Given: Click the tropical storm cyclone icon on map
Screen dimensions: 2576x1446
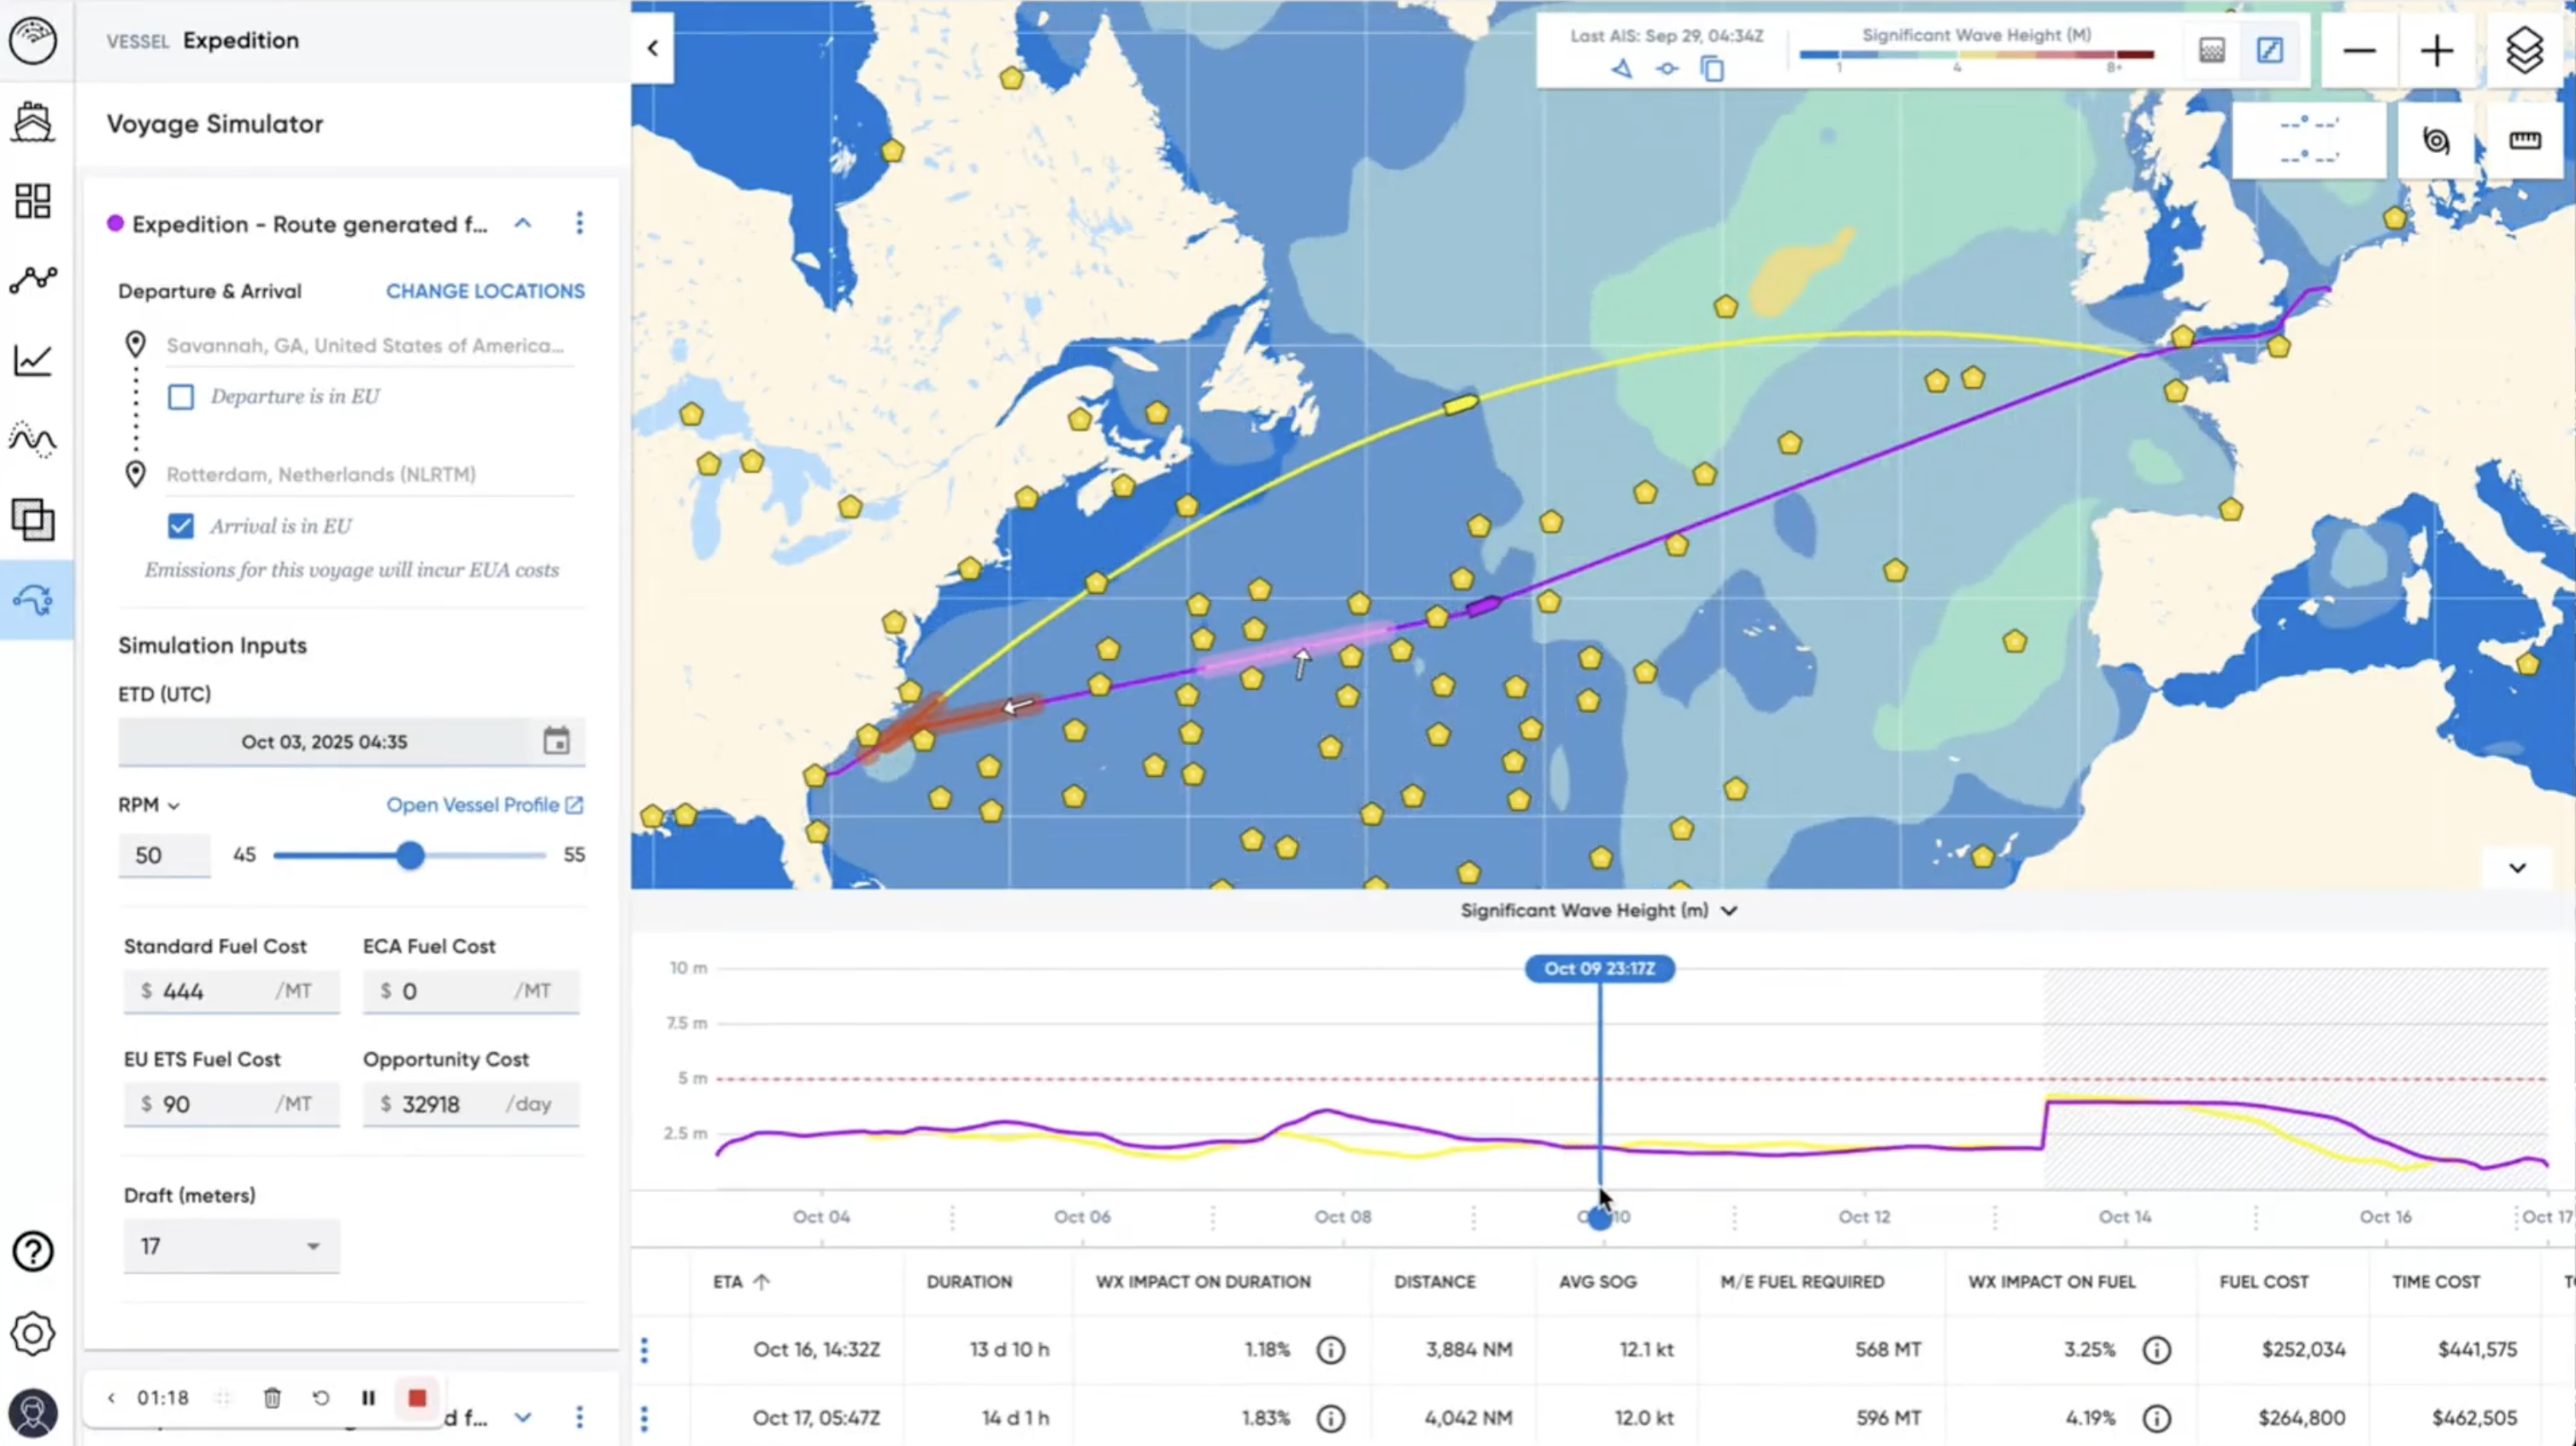Looking at the screenshot, I should (2436, 140).
